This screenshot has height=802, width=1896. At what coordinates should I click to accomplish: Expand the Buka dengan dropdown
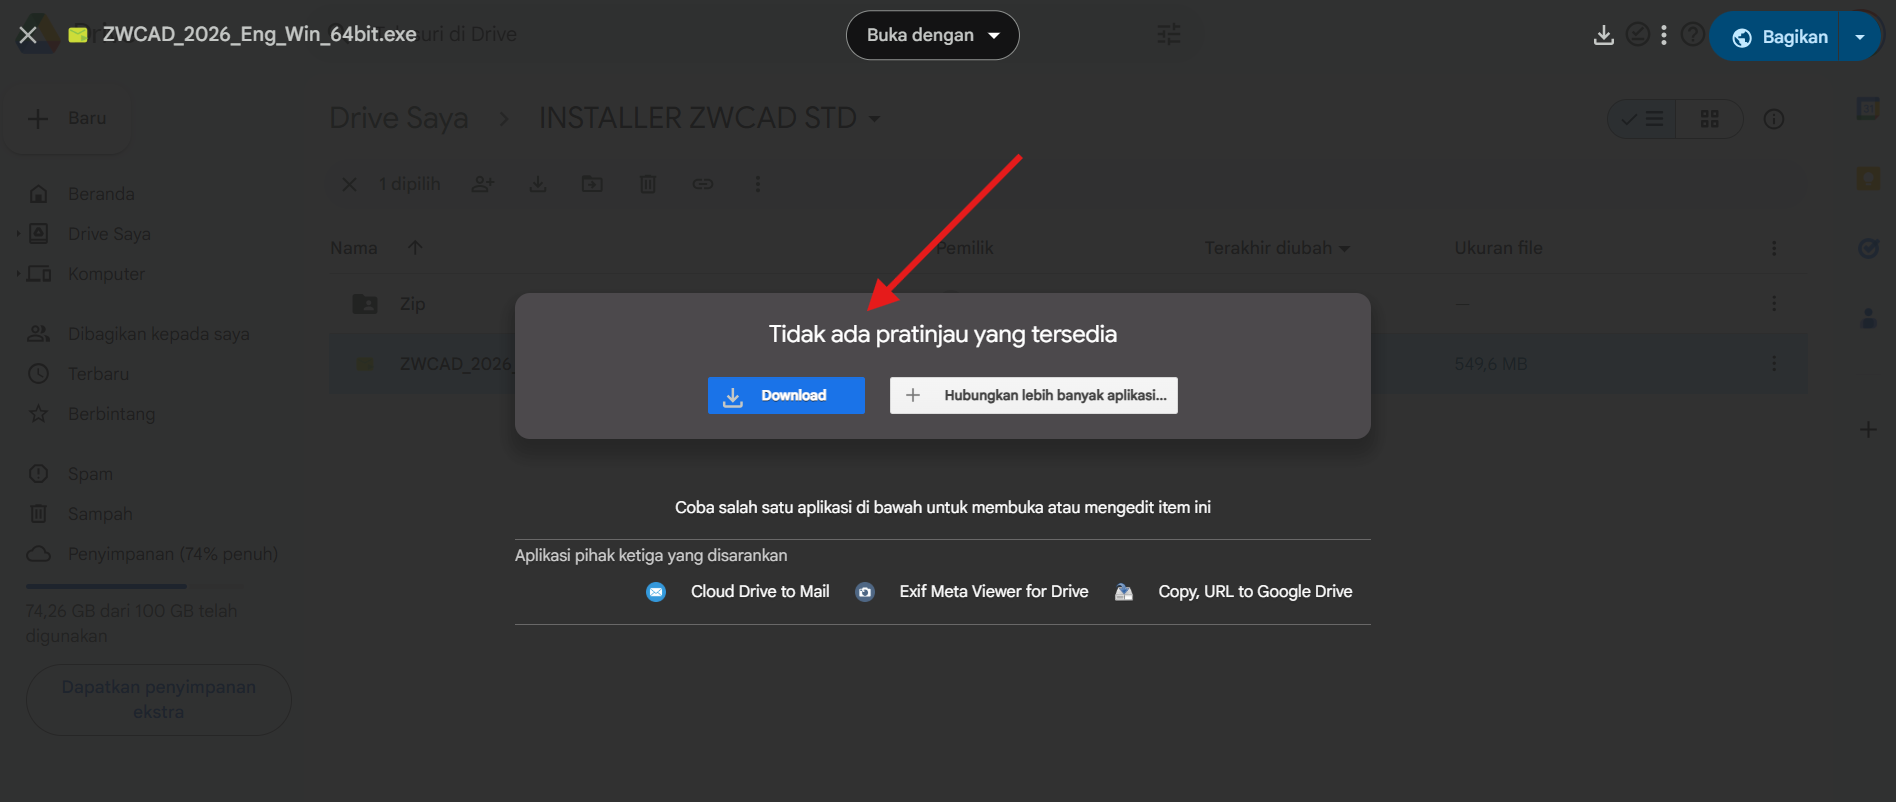[932, 35]
